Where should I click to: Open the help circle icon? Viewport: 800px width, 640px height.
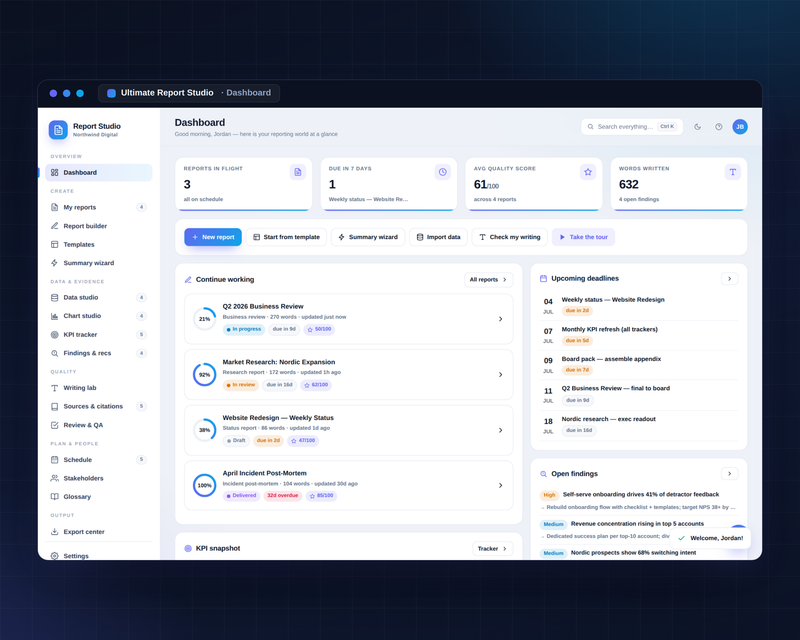718,127
